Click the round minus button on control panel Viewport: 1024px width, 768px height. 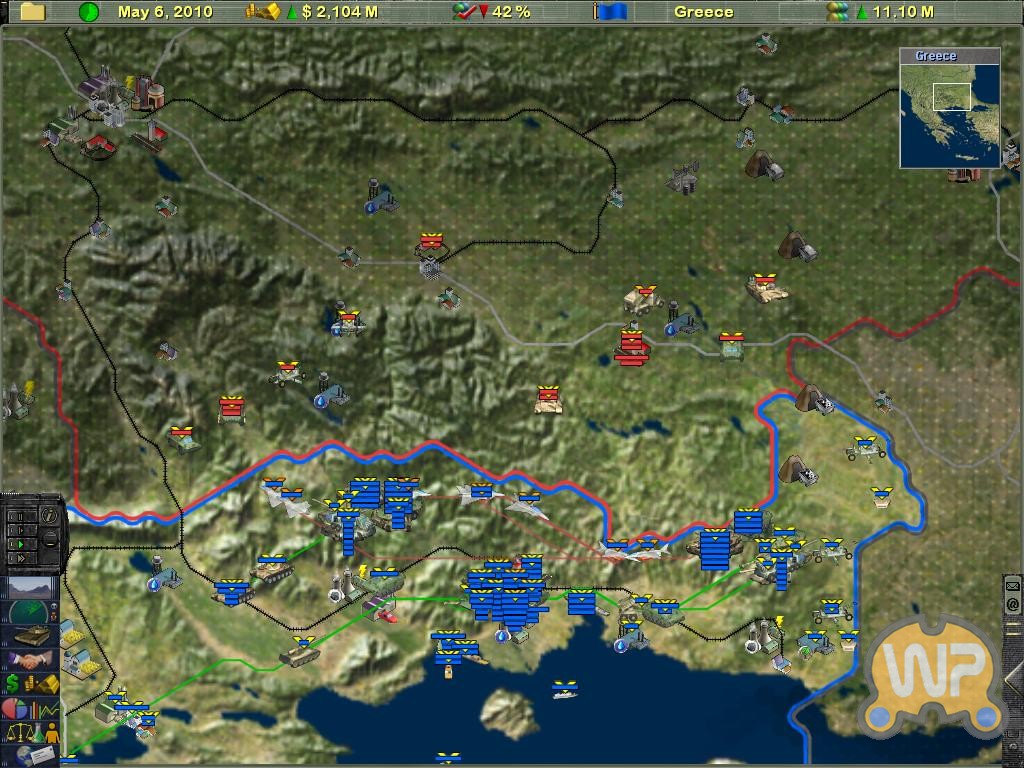(x=49, y=540)
